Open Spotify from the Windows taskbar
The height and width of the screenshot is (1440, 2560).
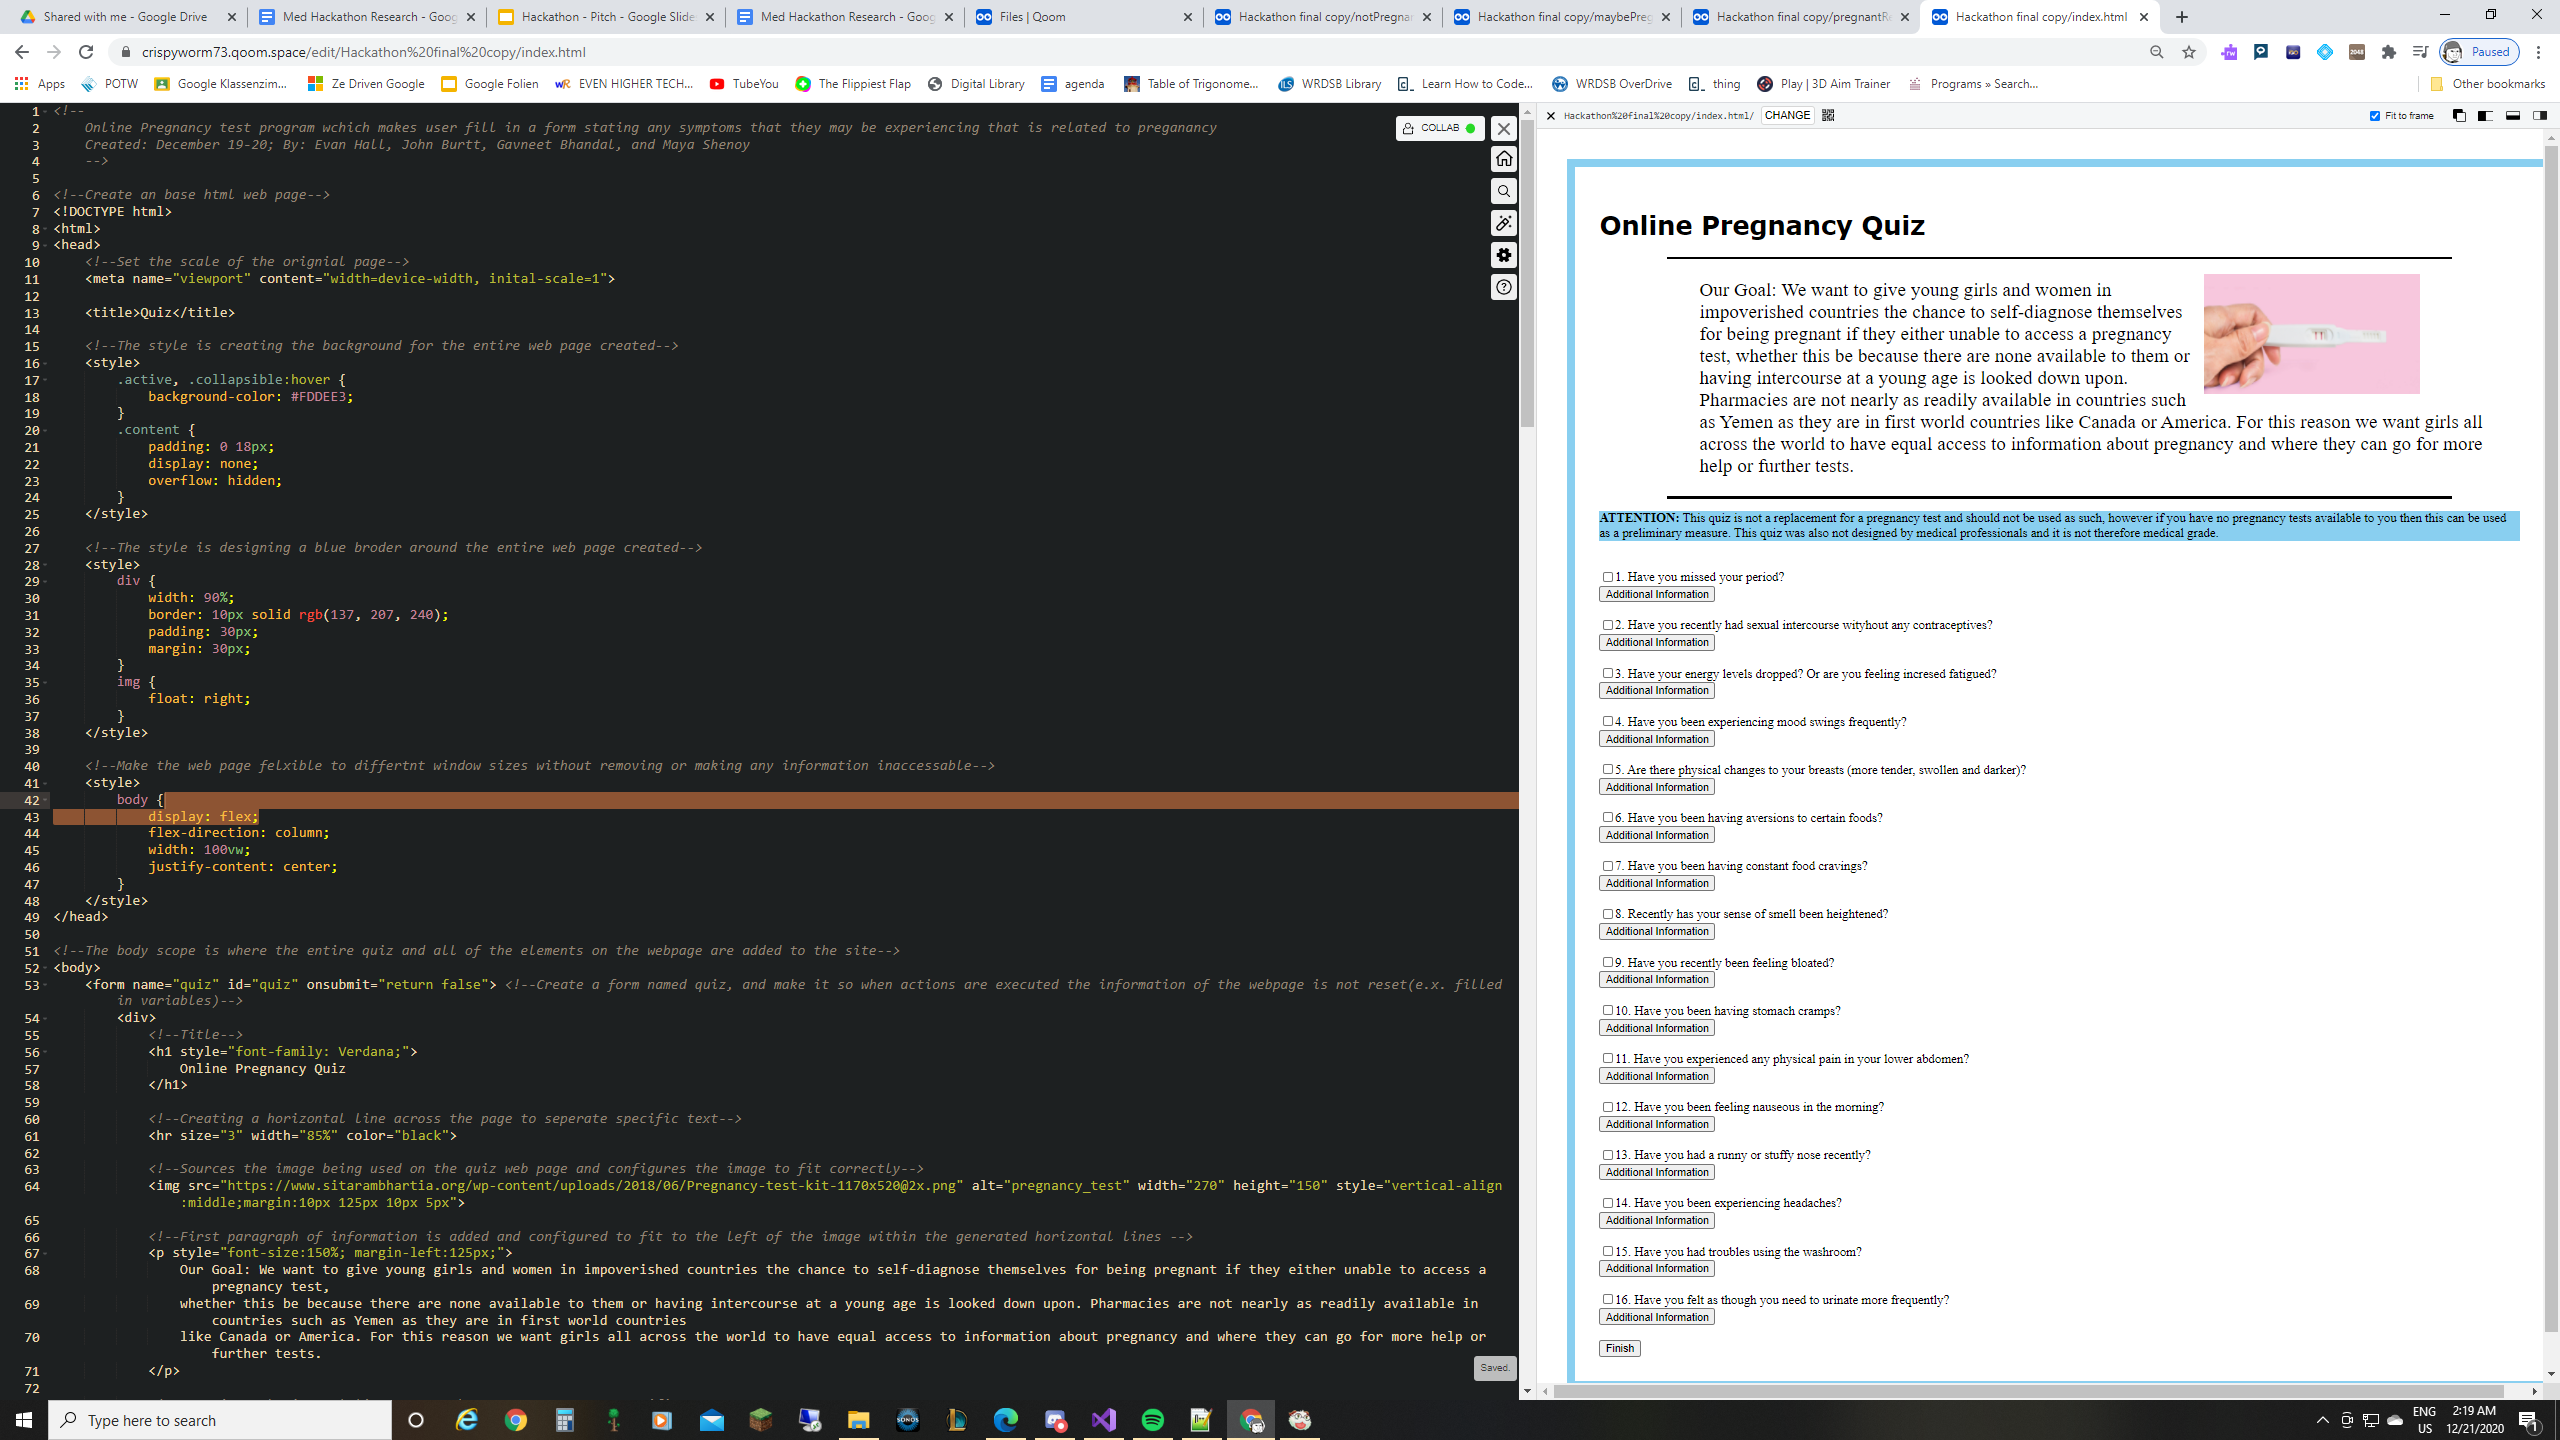[x=1152, y=1420]
